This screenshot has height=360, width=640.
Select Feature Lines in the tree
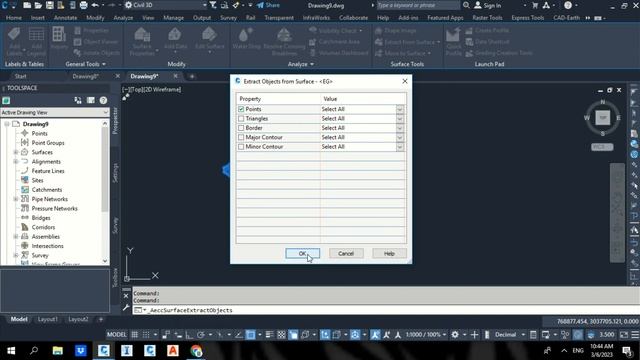(48, 171)
